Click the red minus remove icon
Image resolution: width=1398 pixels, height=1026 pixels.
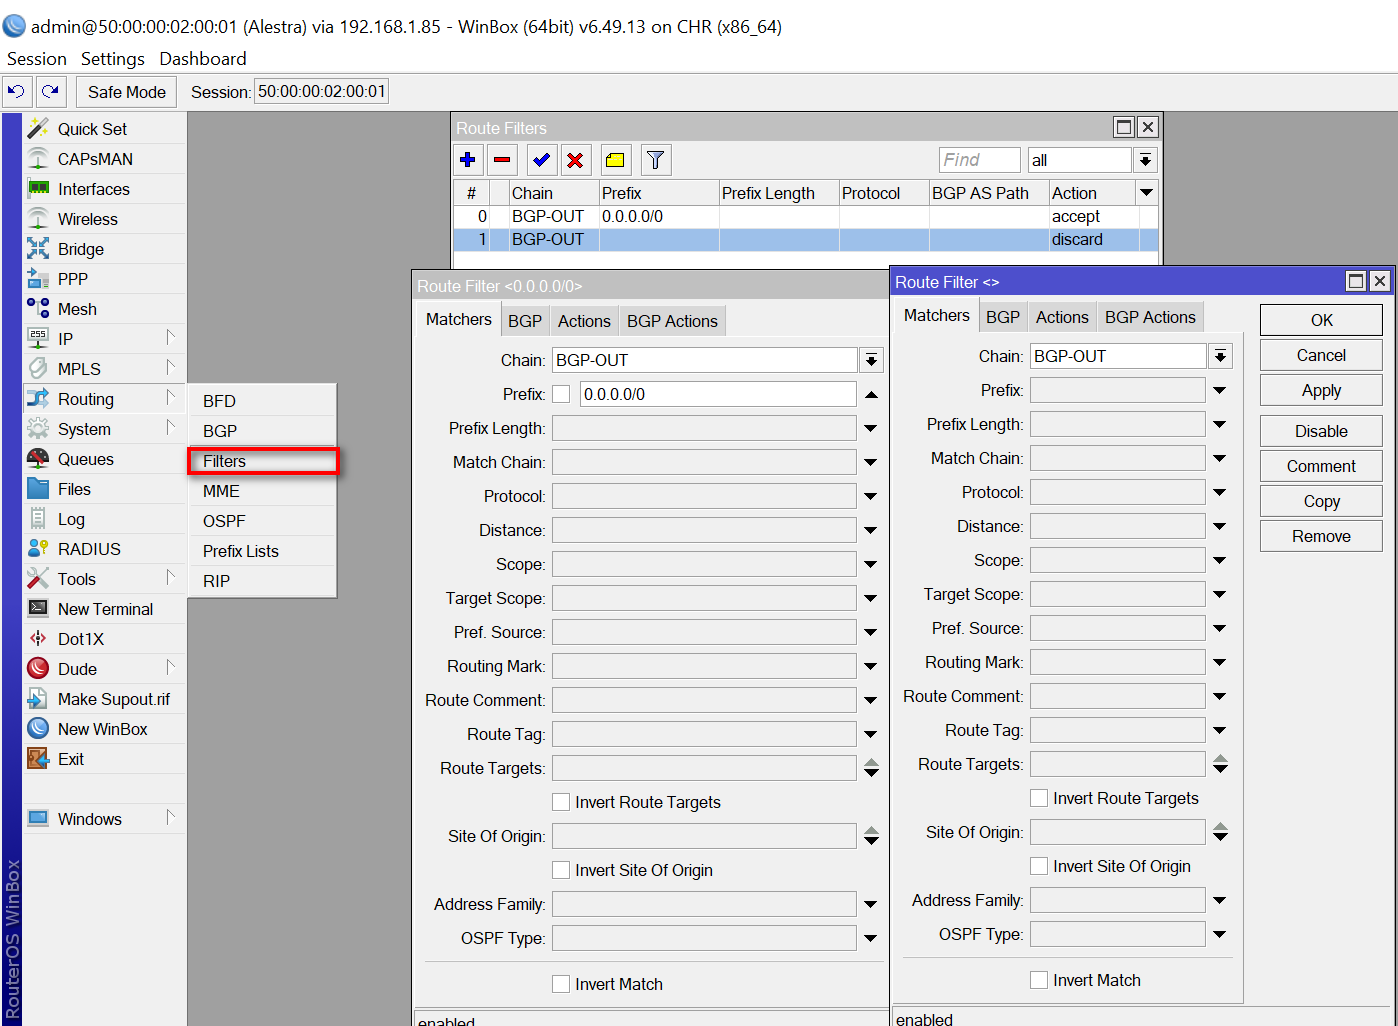[x=502, y=160]
